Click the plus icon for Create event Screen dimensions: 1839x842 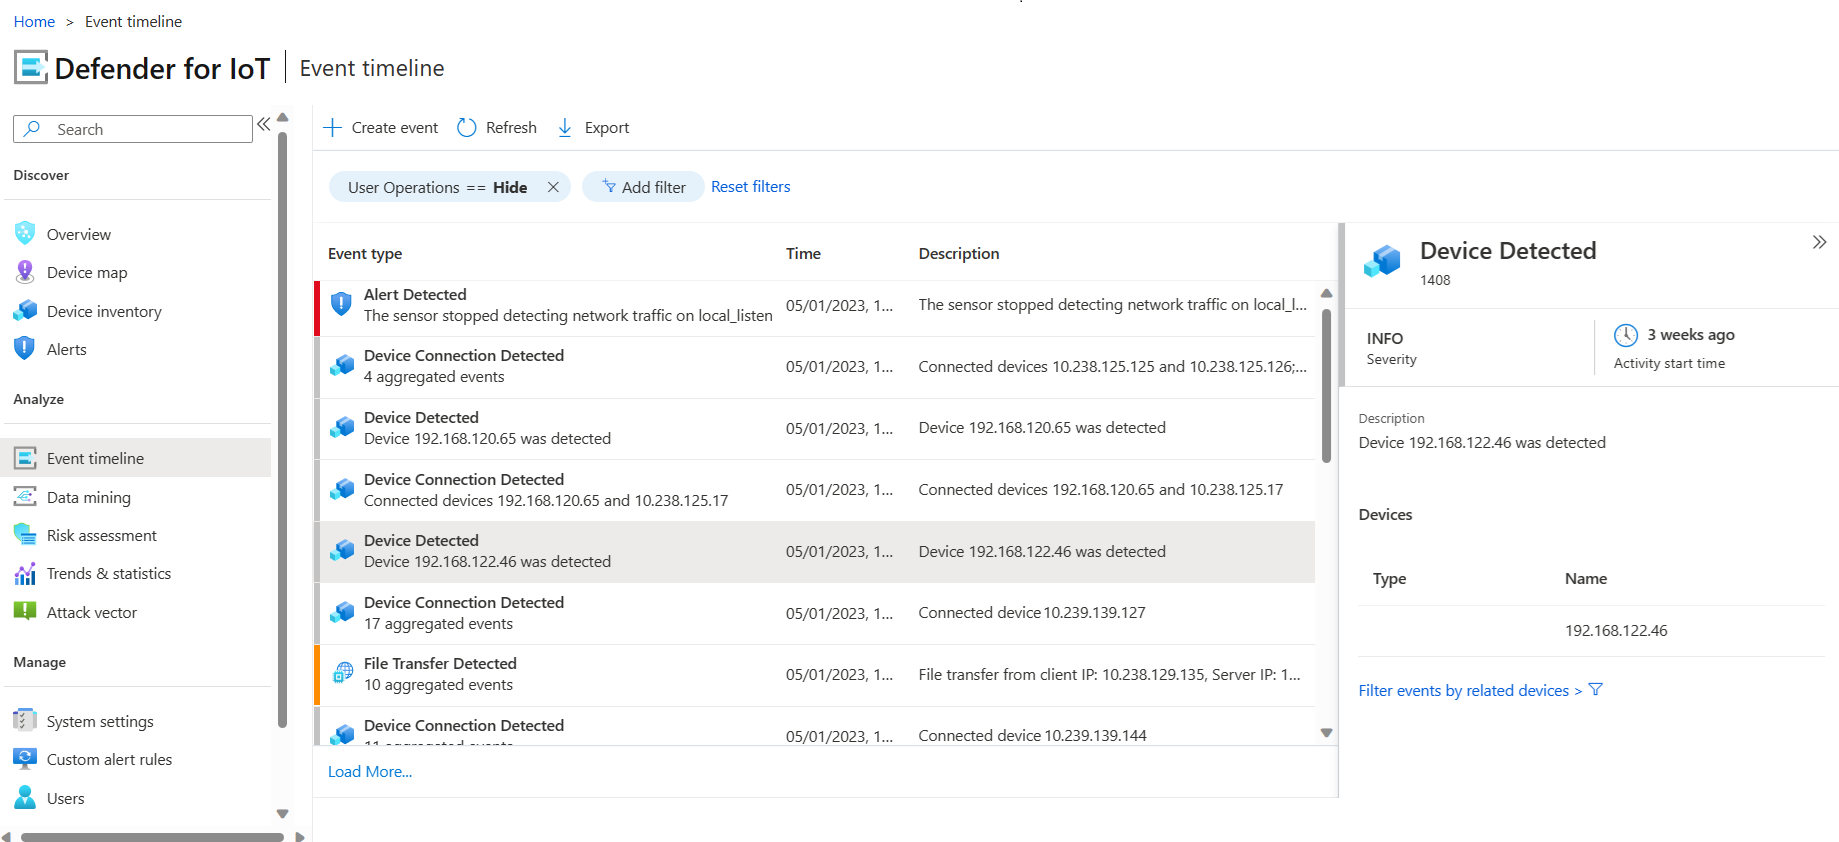[333, 128]
